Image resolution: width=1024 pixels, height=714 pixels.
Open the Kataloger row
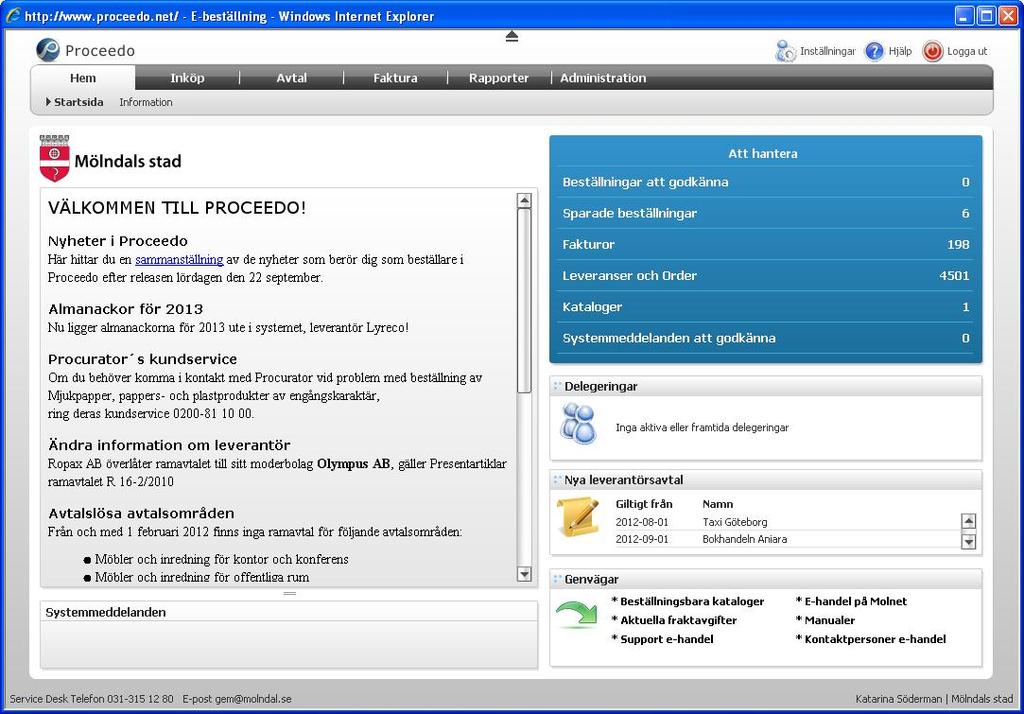tap(766, 306)
